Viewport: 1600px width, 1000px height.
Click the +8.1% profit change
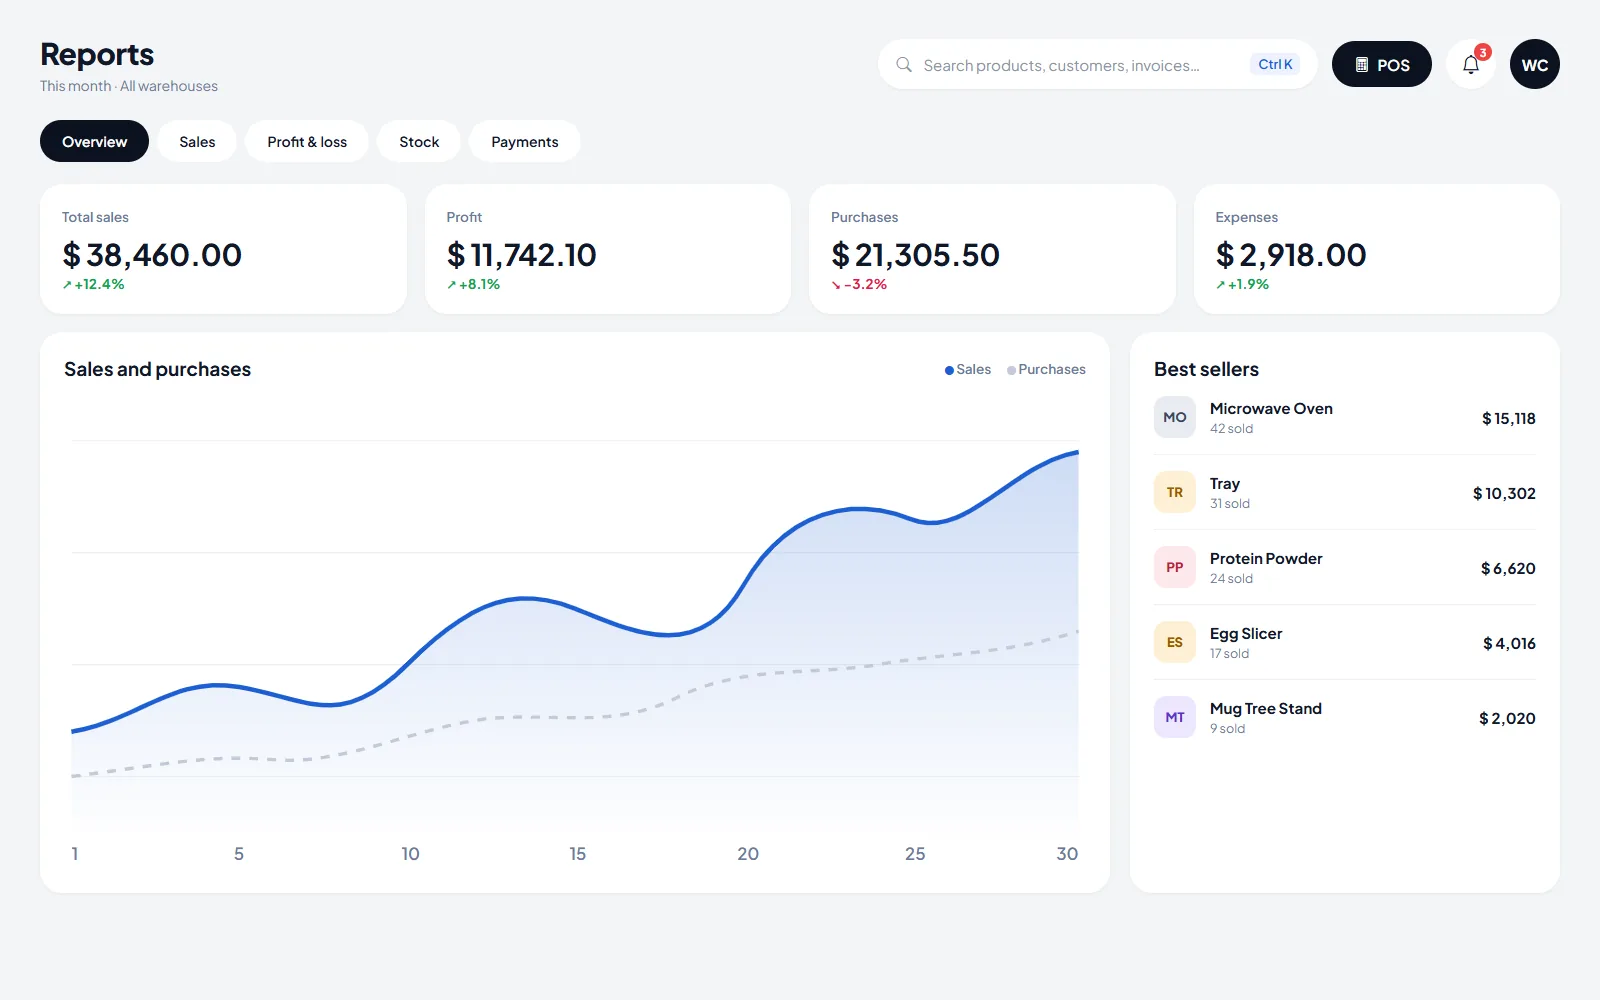pos(474,285)
